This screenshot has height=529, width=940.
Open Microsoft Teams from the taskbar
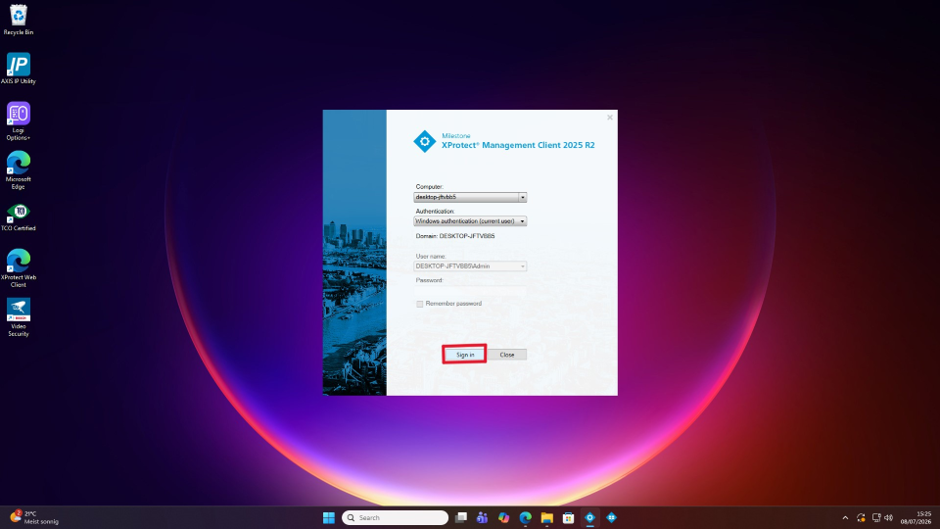click(x=482, y=518)
